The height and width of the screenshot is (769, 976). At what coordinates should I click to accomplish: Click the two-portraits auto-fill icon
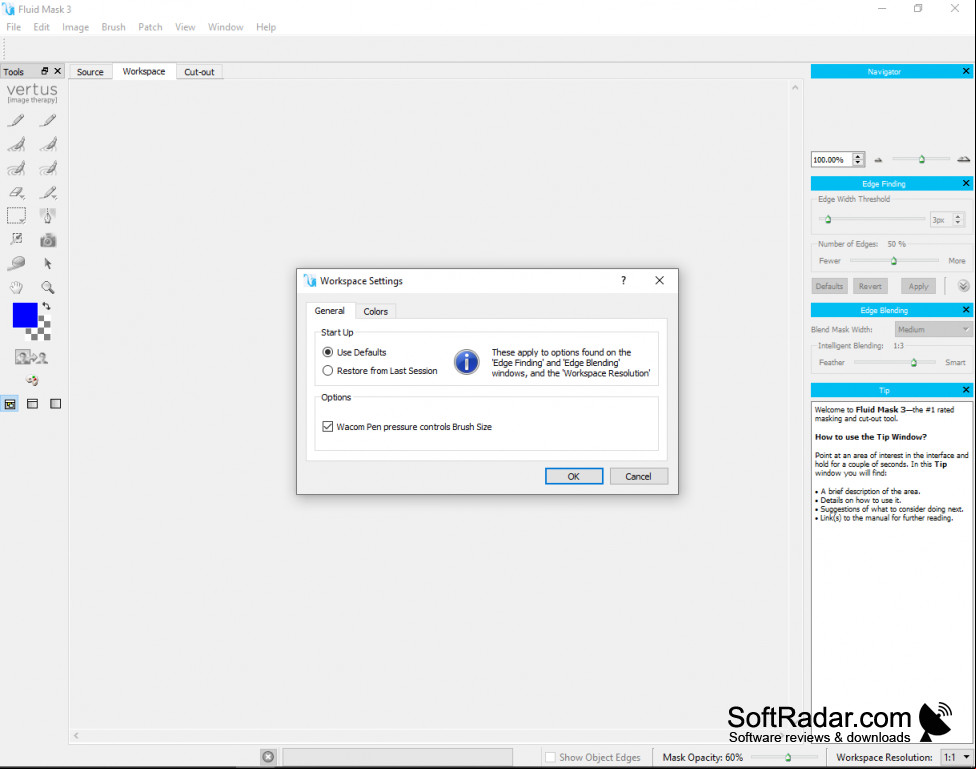point(31,357)
